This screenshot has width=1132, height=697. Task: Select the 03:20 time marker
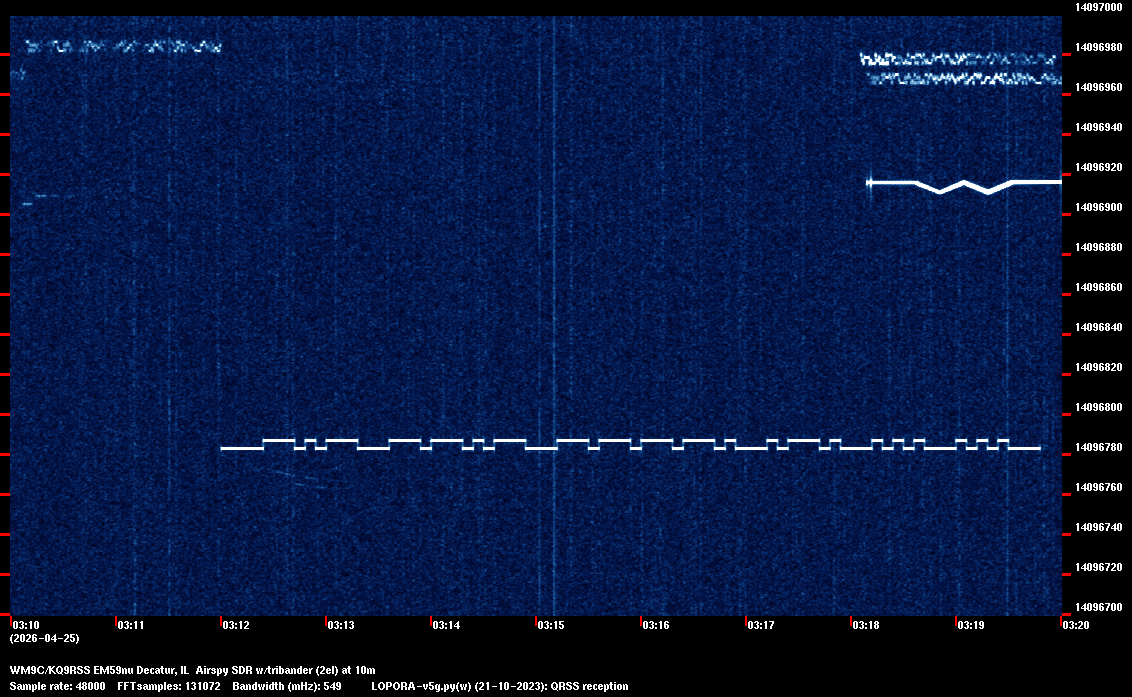click(x=1076, y=625)
